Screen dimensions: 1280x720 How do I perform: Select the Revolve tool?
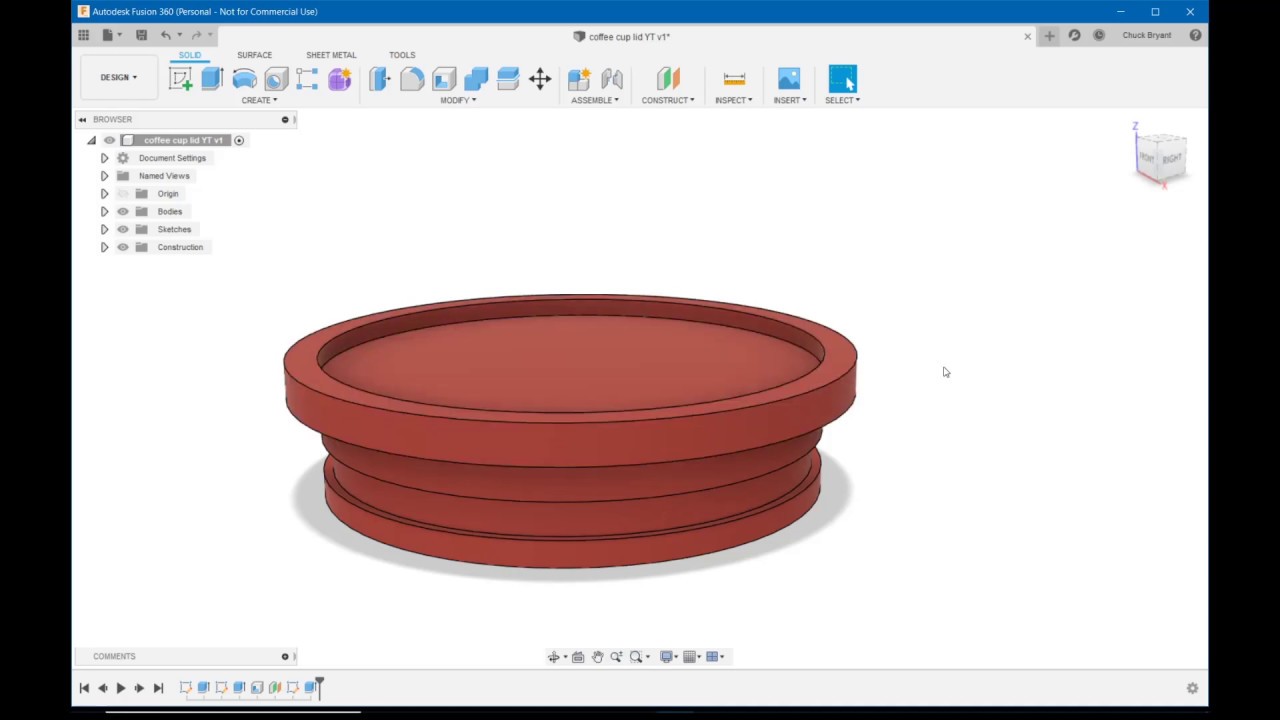244,79
